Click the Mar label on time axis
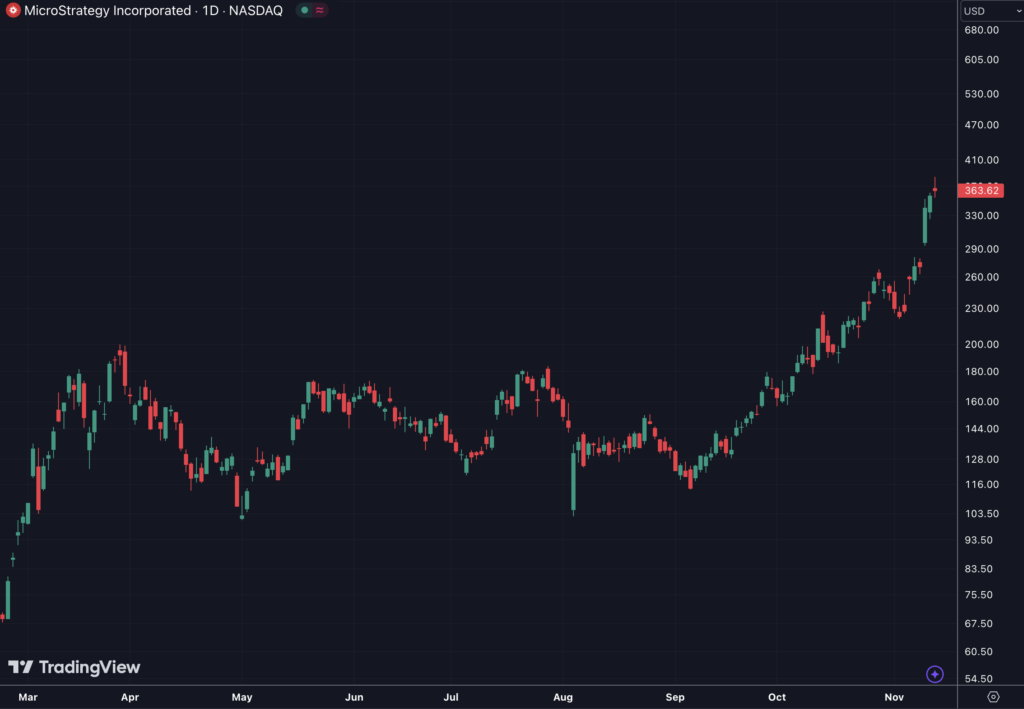The image size is (1024, 709). [x=27, y=697]
